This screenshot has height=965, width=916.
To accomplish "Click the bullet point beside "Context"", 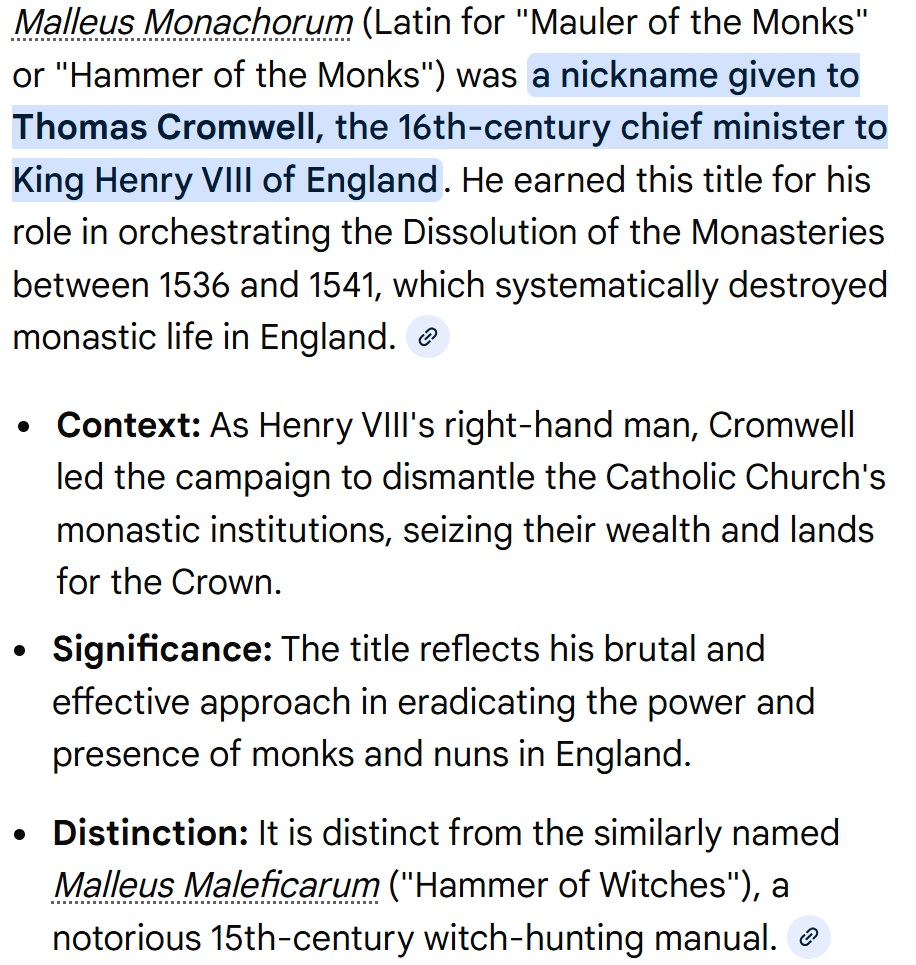I will coord(25,428).
